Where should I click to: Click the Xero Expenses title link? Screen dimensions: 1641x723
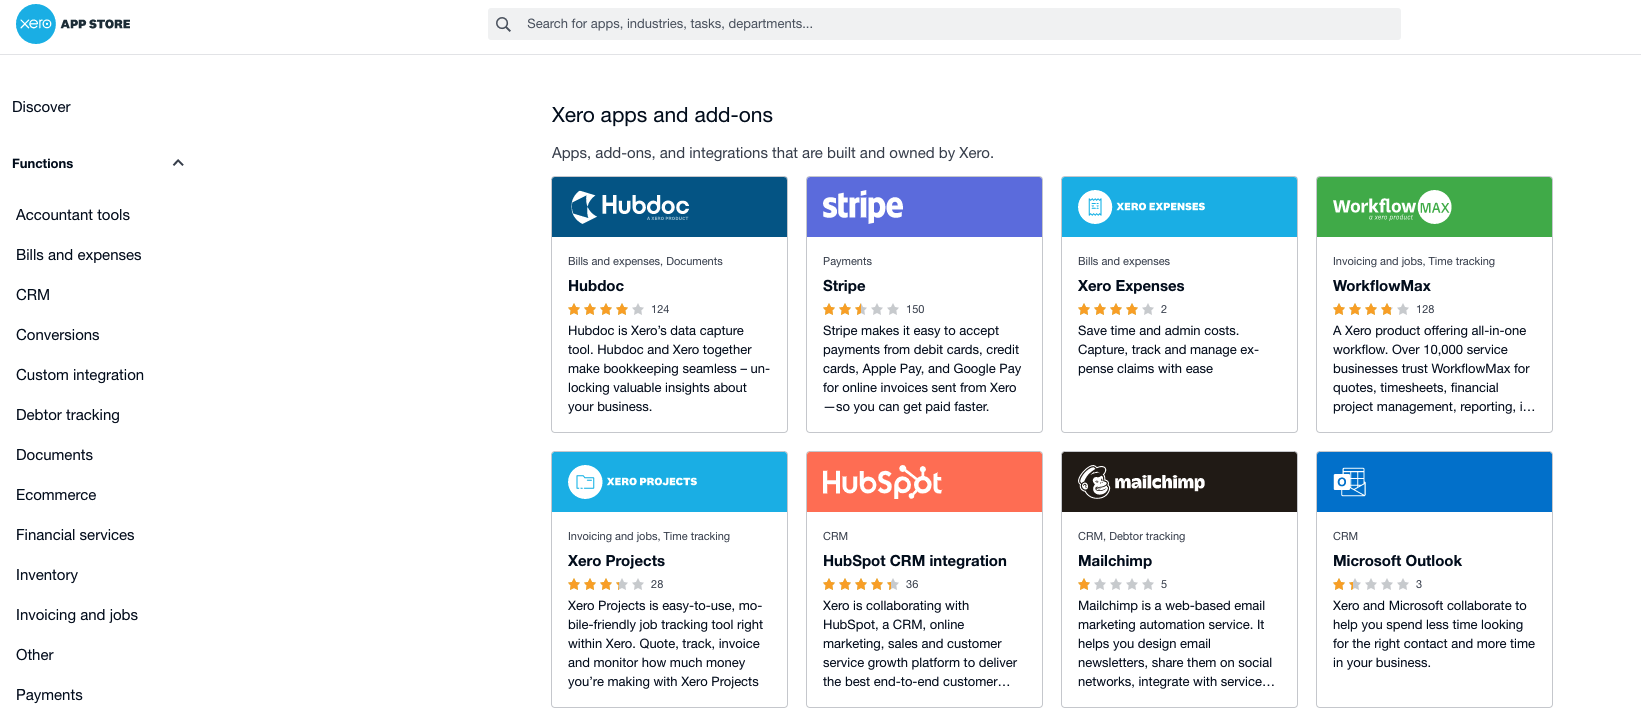coord(1130,286)
